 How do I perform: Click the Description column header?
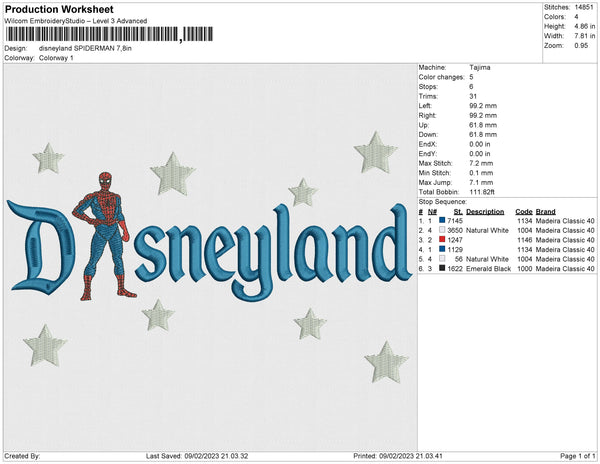(x=485, y=212)
